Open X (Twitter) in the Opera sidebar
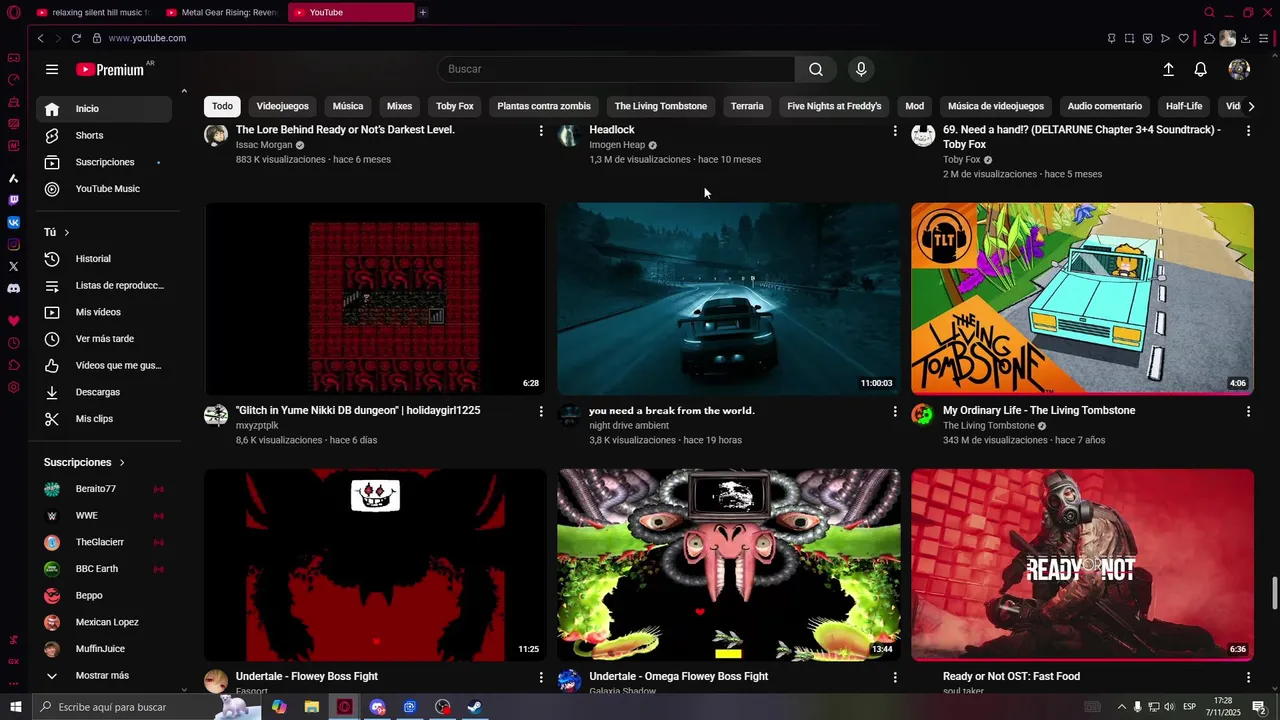This screenshot has height=720, width=1280. 14,266
